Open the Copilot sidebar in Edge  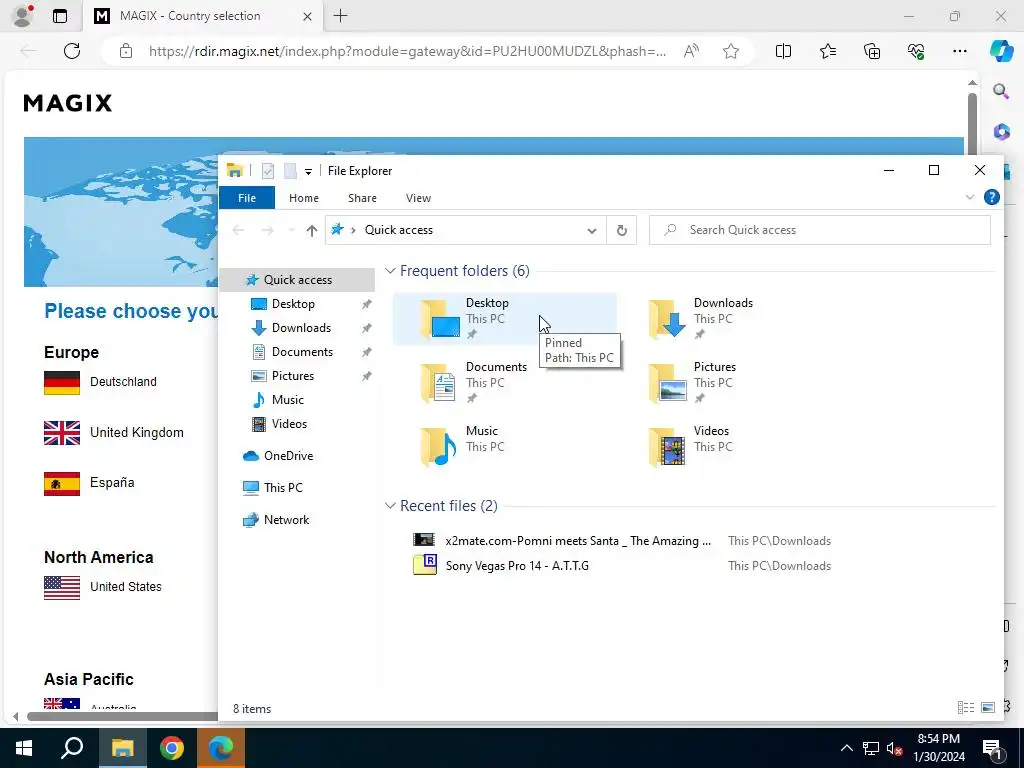pyautogui.click(x=1001, y=51)
